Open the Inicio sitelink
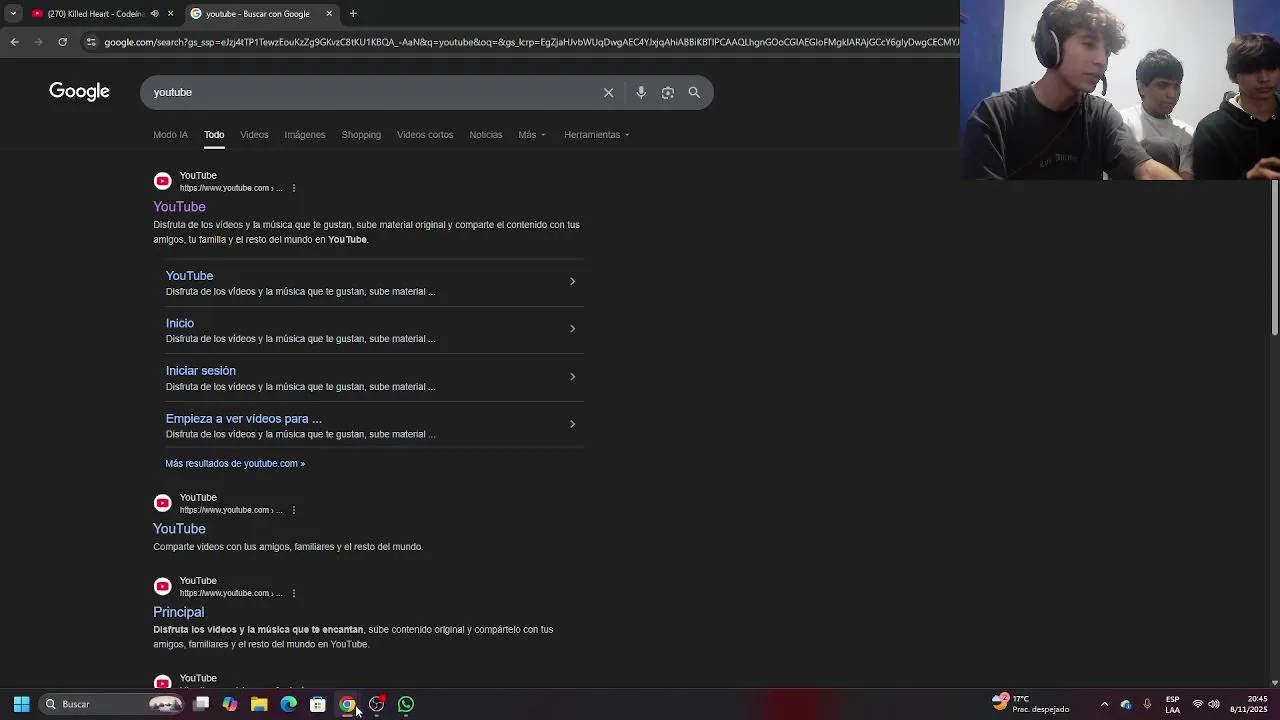 [x=180, y=323]
